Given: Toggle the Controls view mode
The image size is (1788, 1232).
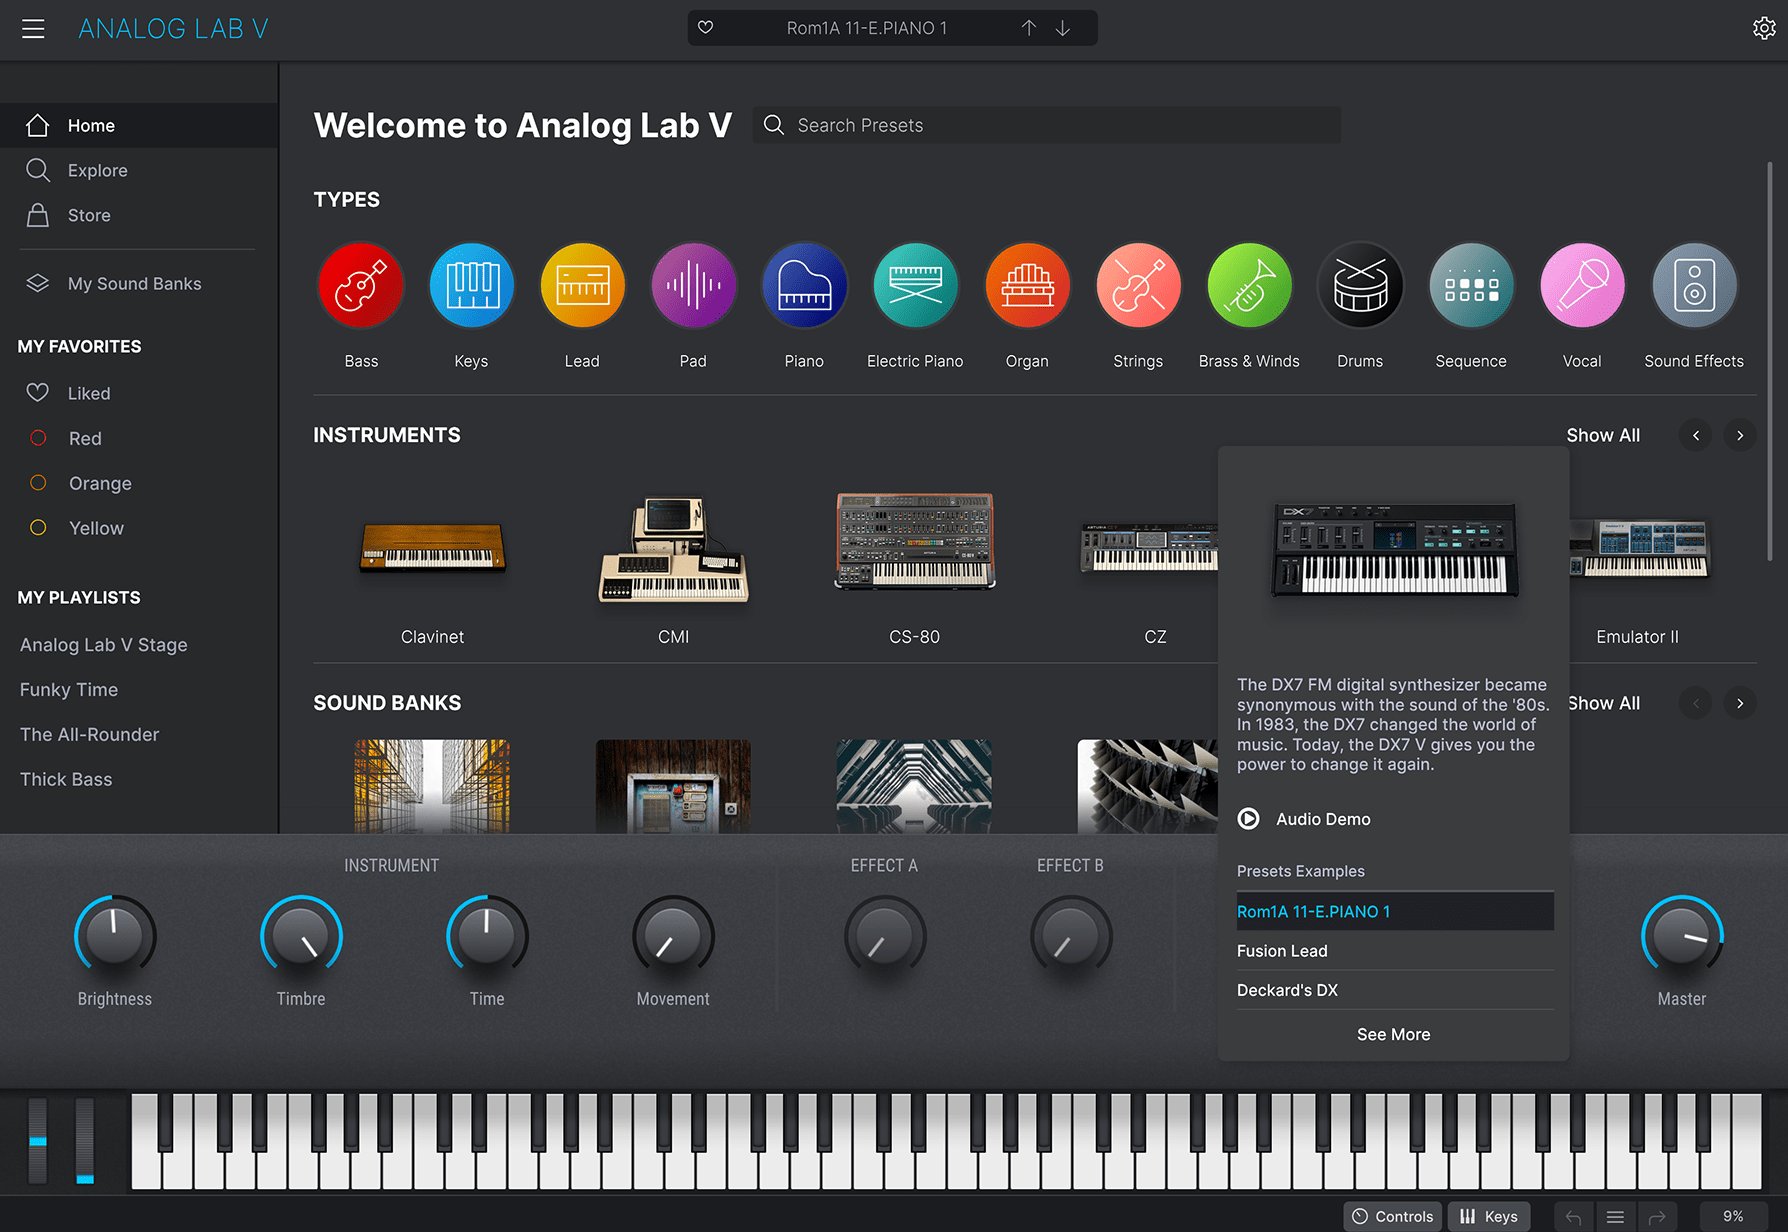Looking at the screenshot, I should (1391, 1215).
